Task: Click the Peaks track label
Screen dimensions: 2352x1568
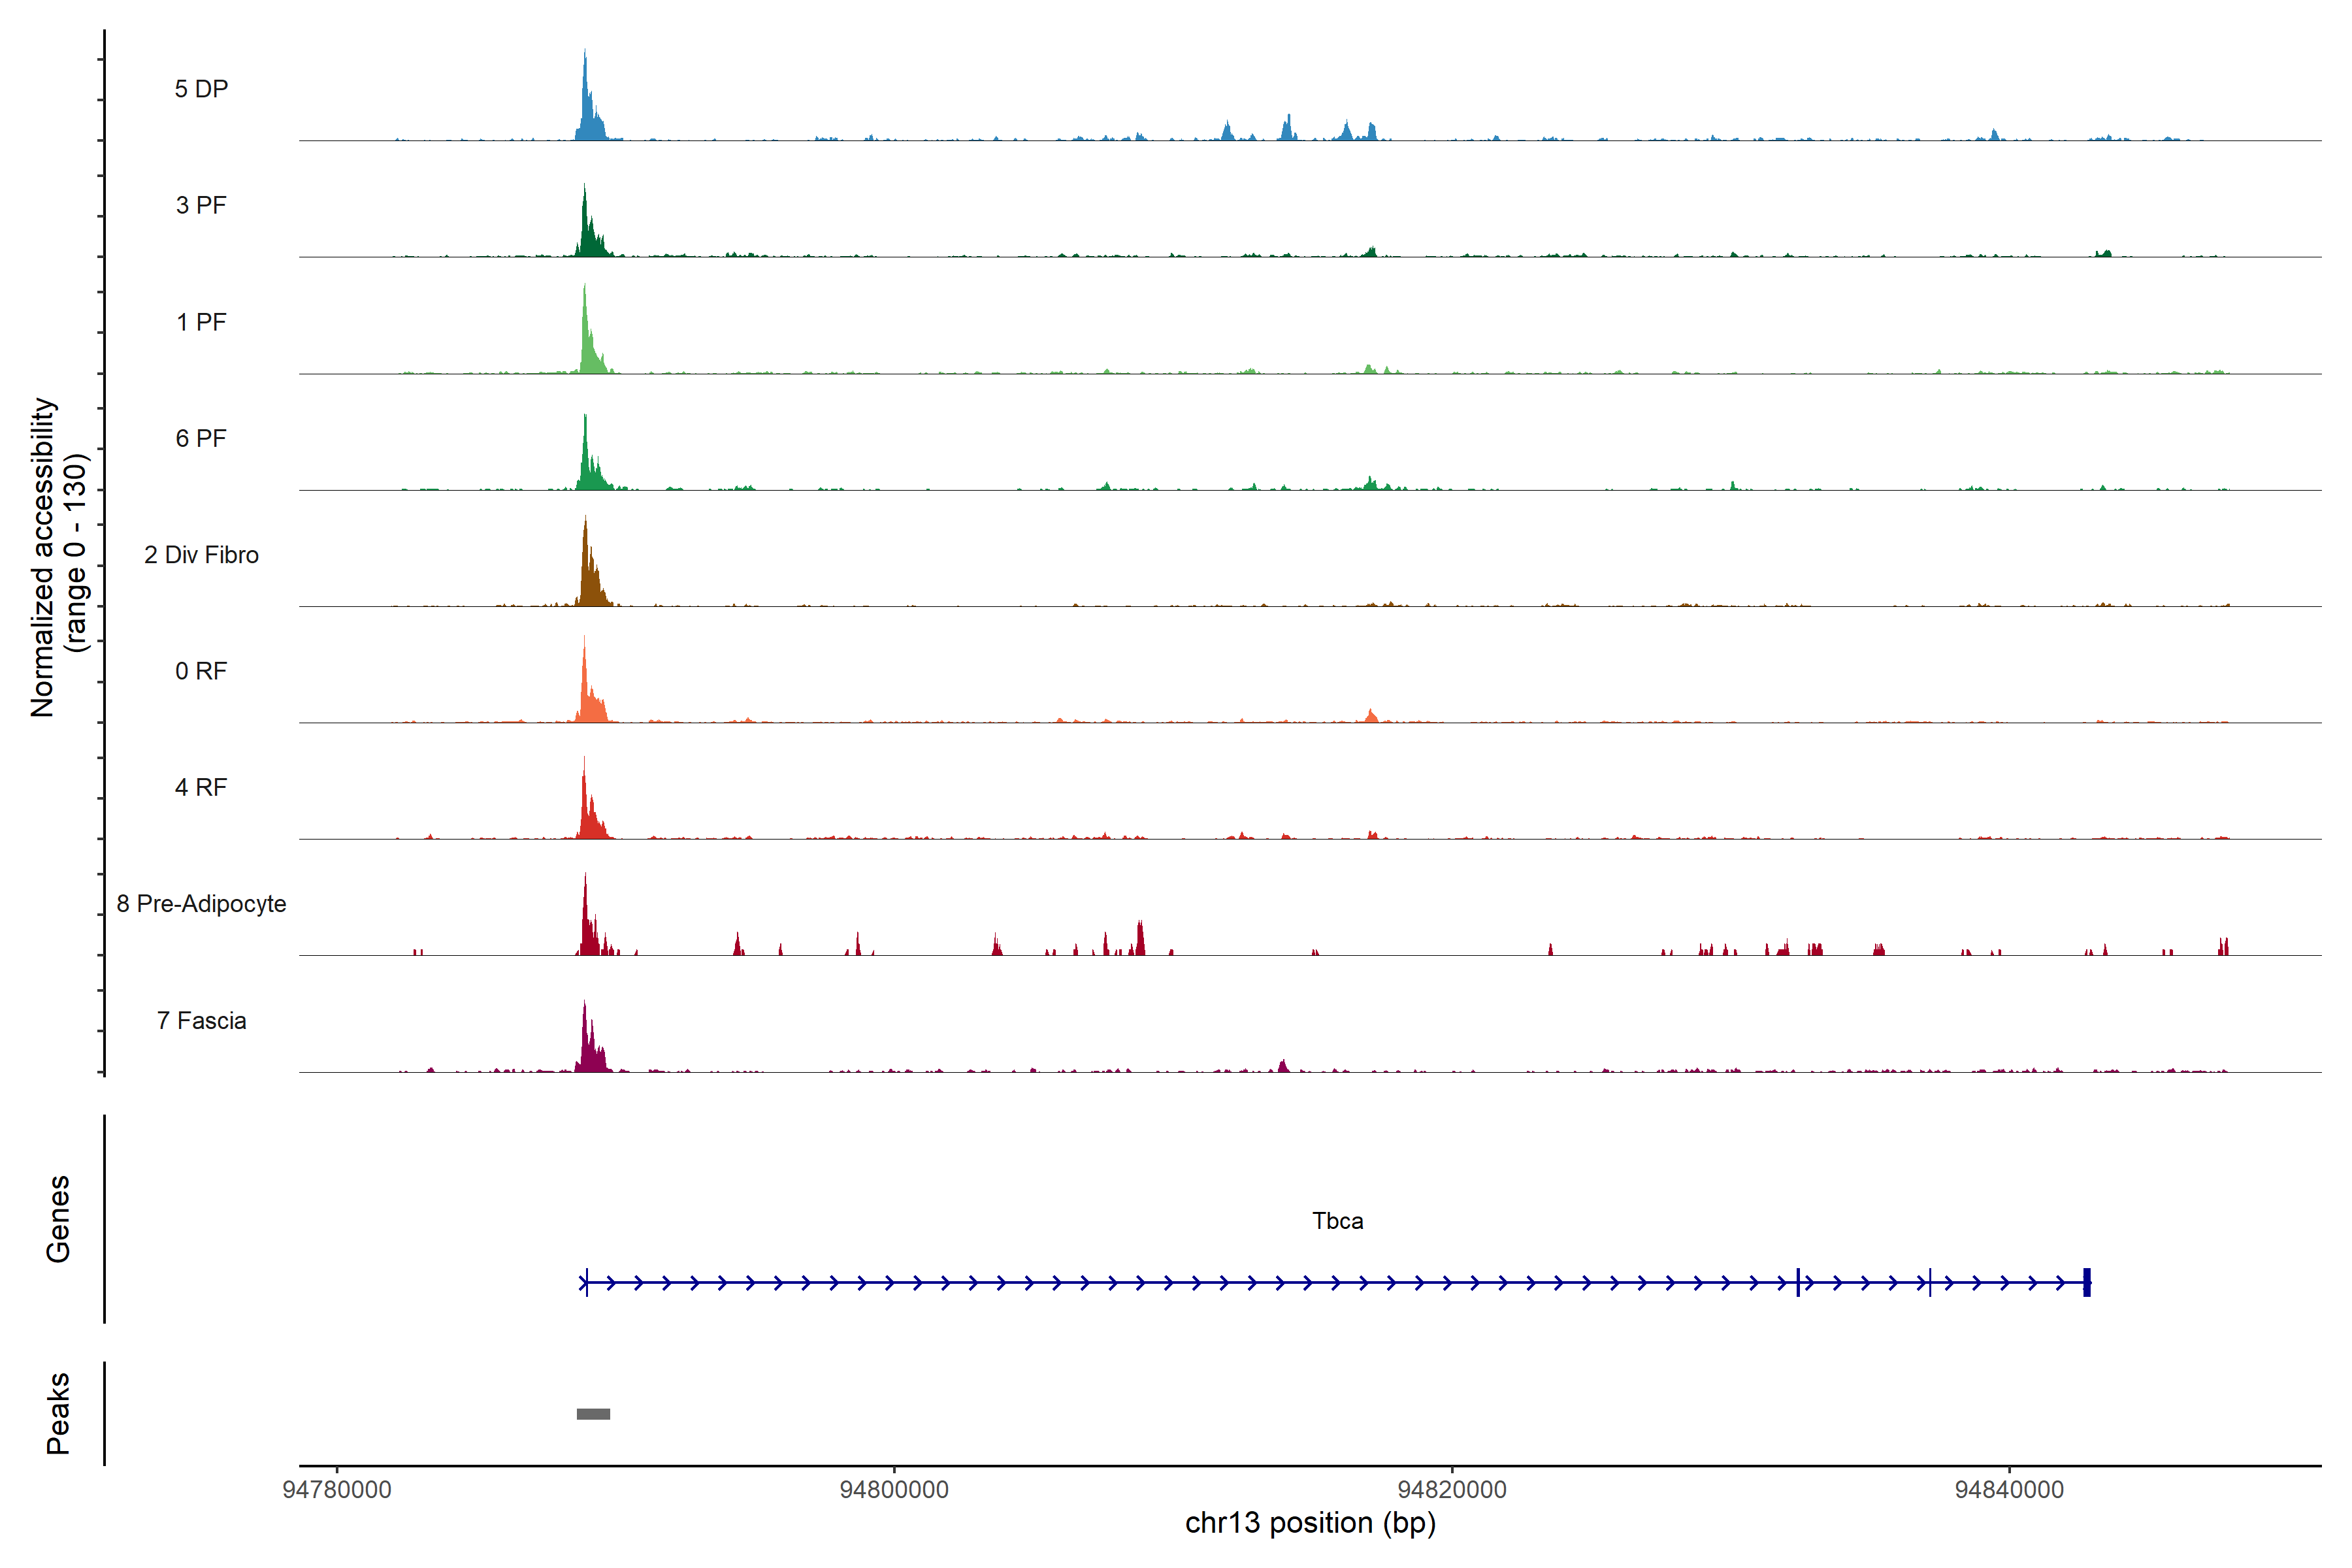Action: coord(58,1413)
